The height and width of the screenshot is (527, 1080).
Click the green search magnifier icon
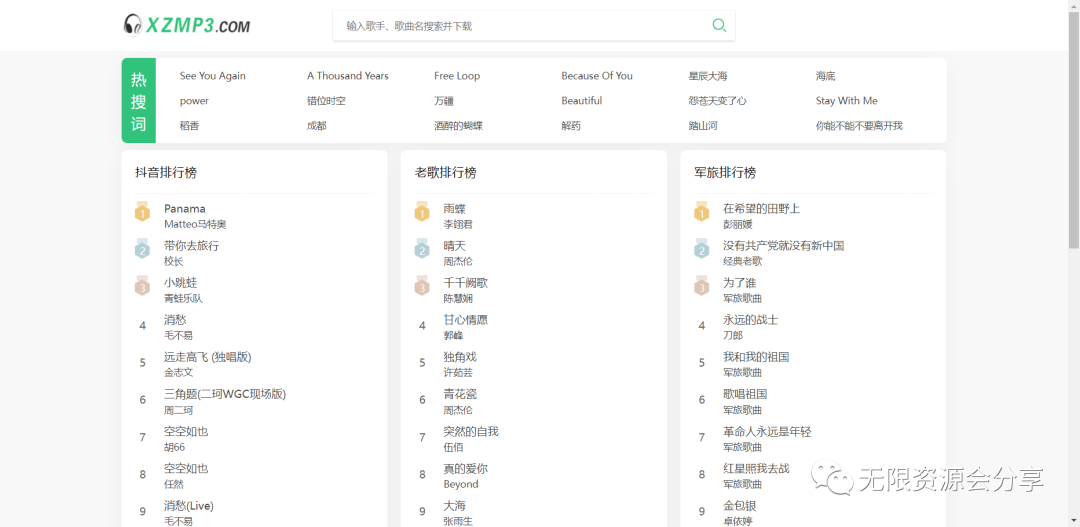tap(719, 25)
